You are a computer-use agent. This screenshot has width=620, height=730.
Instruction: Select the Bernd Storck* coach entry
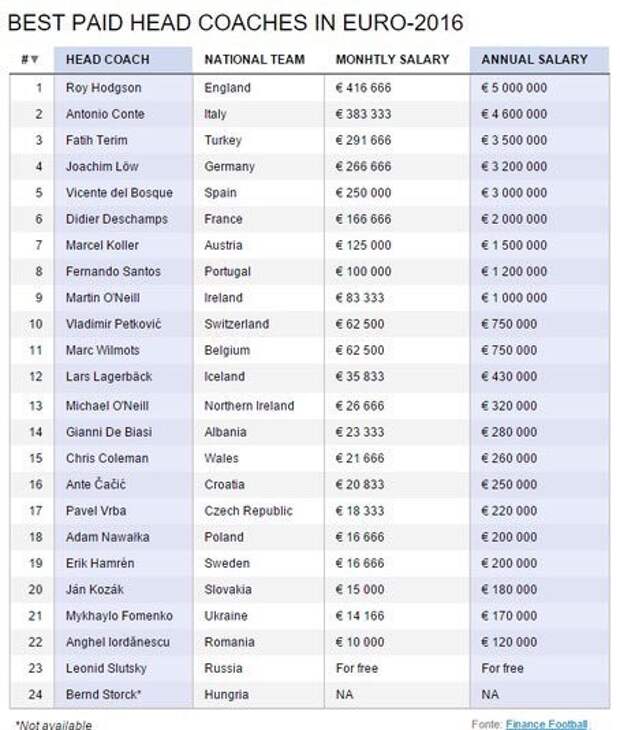click(103, 695)
